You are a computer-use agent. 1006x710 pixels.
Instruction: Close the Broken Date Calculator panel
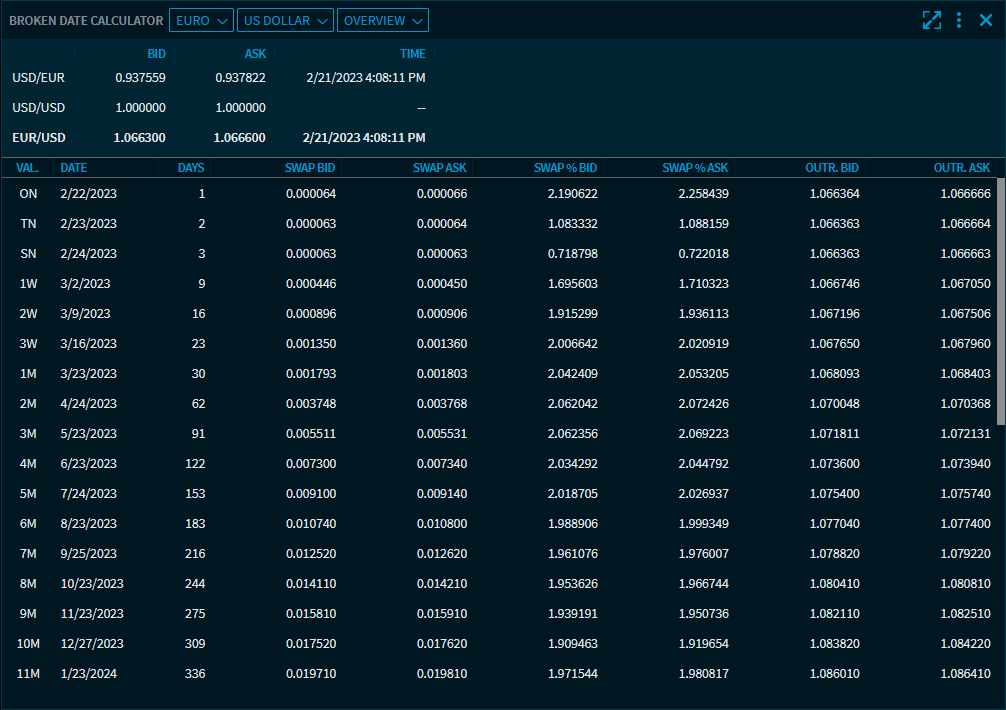pos(986,20)
